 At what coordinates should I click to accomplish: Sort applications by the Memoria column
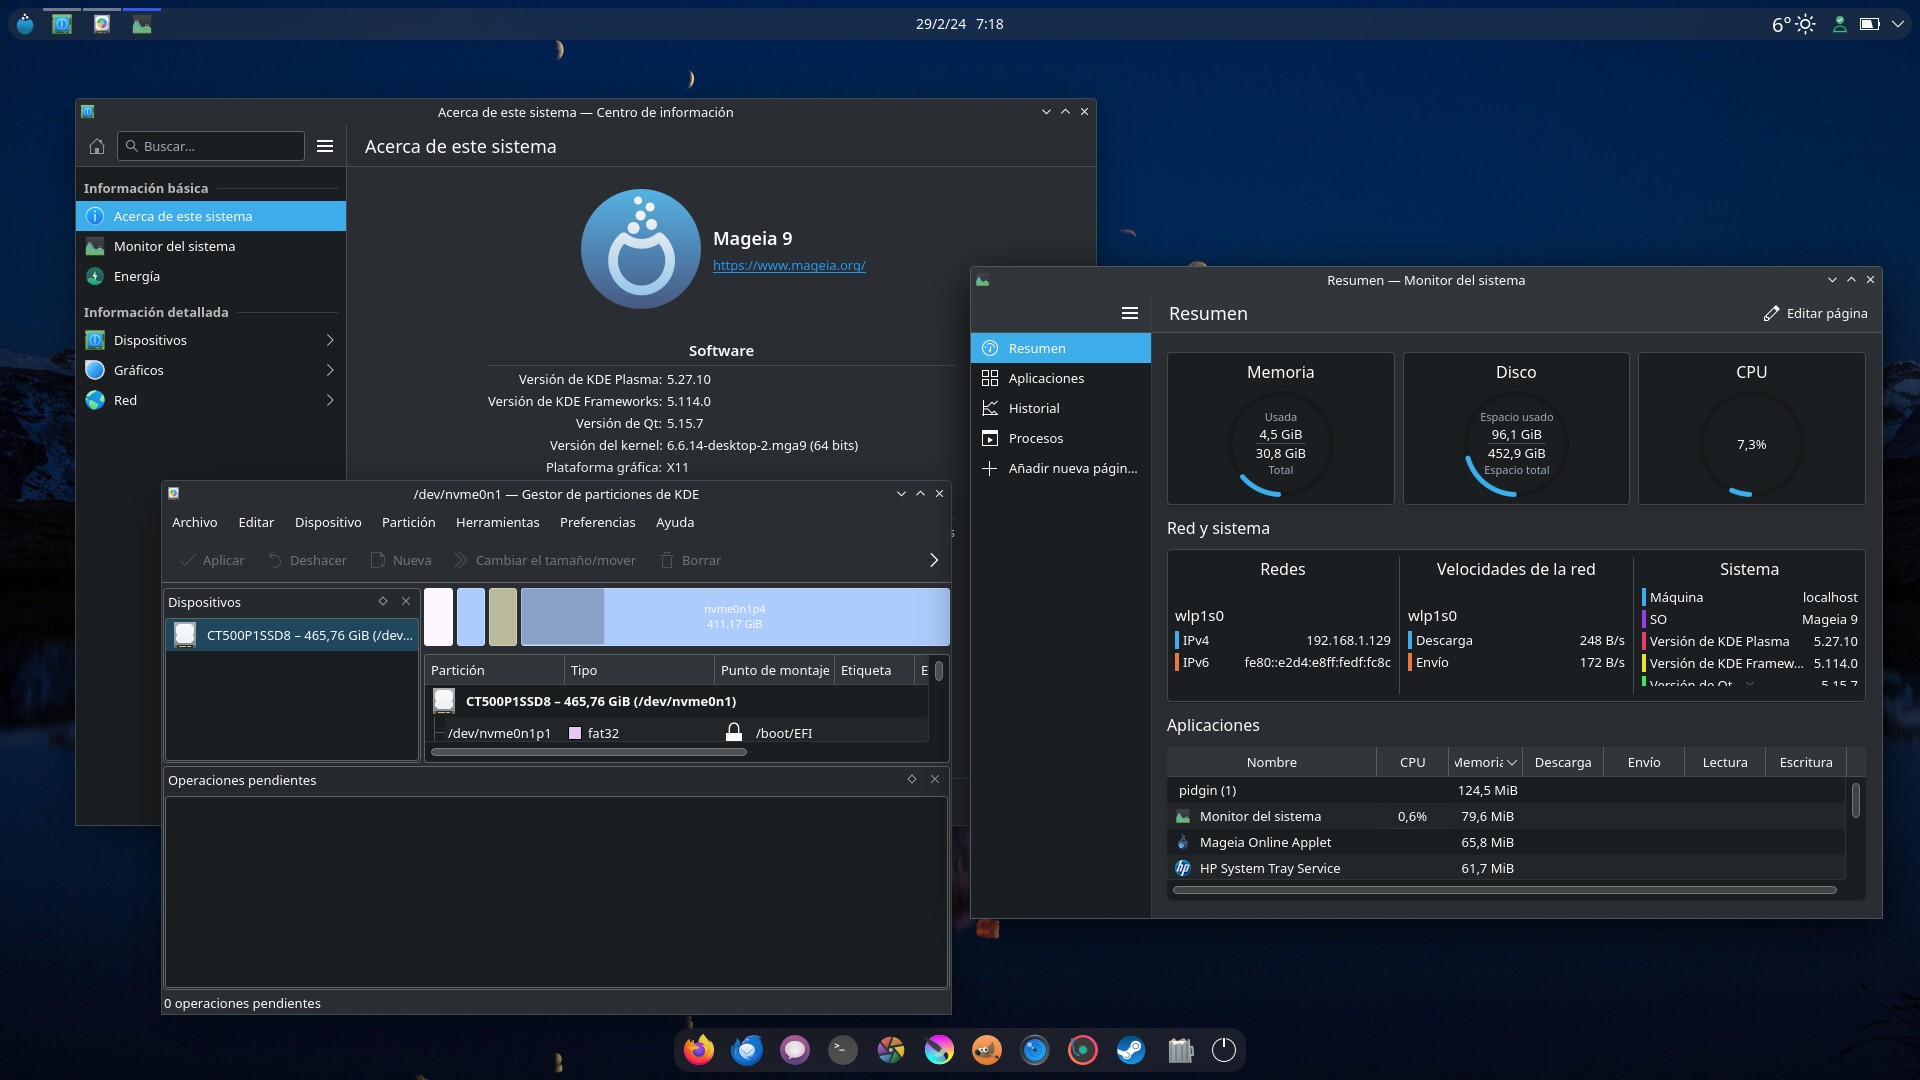(x=1485, y=762)
